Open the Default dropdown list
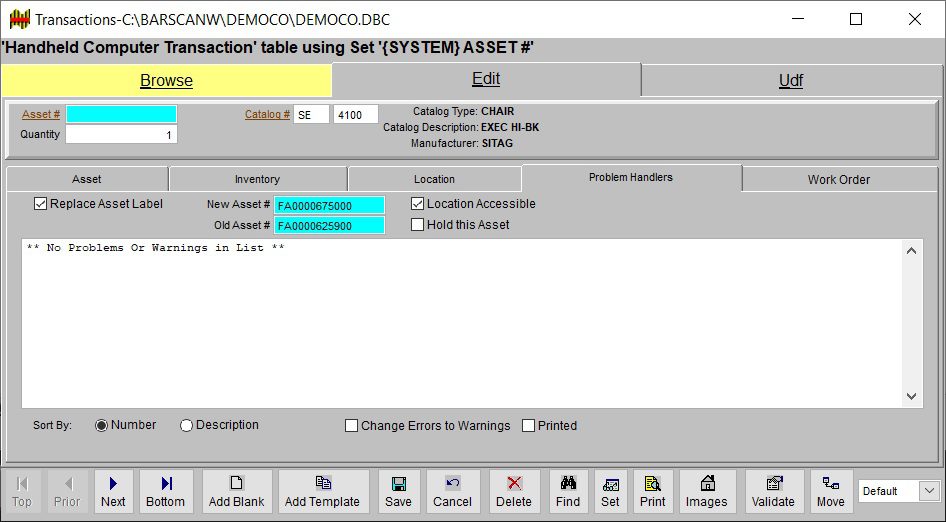Screen dimensions: 946x522 click(929, 491)
